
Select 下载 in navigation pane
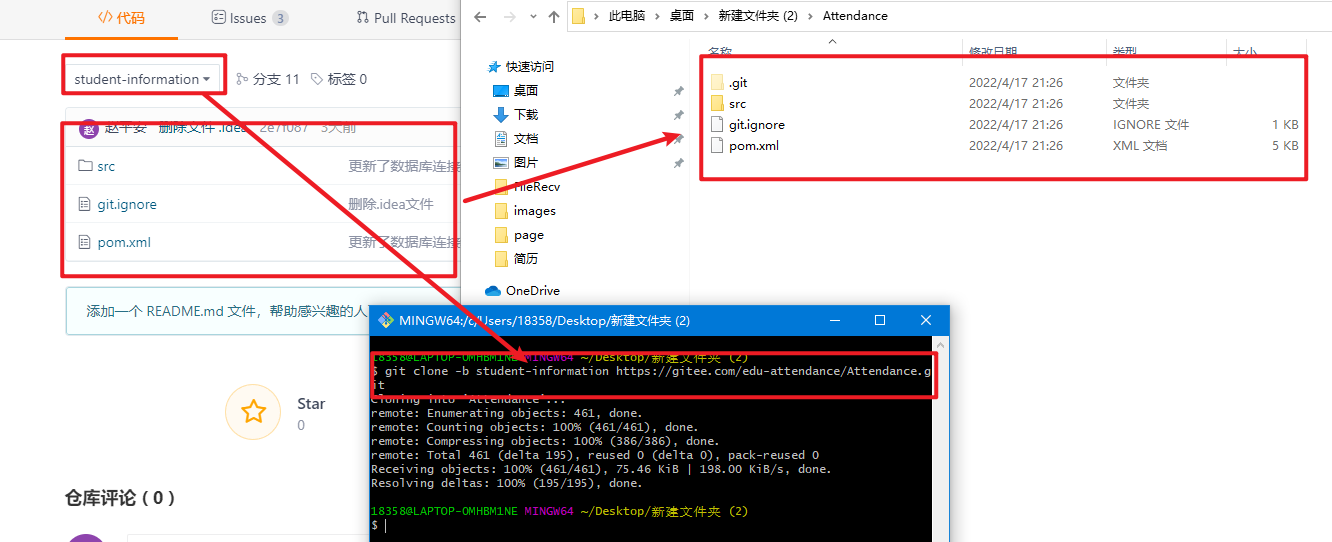[526, 115]
